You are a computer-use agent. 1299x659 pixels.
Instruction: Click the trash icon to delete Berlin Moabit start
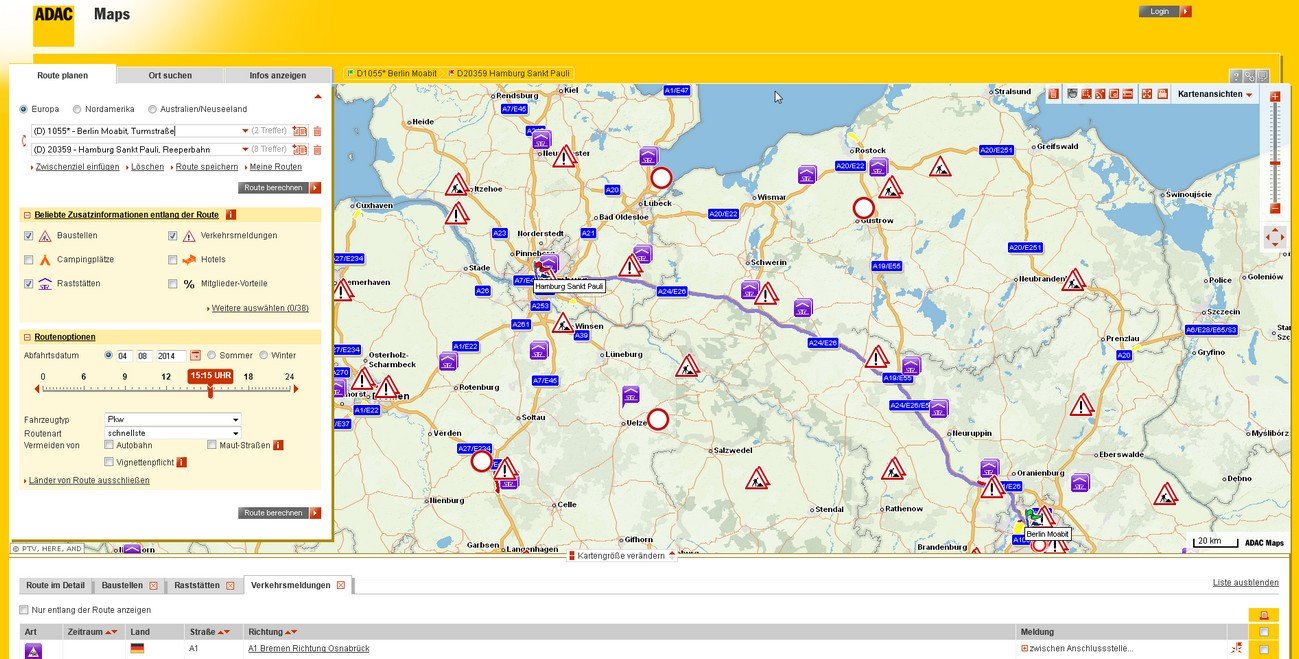pos(317,130)
